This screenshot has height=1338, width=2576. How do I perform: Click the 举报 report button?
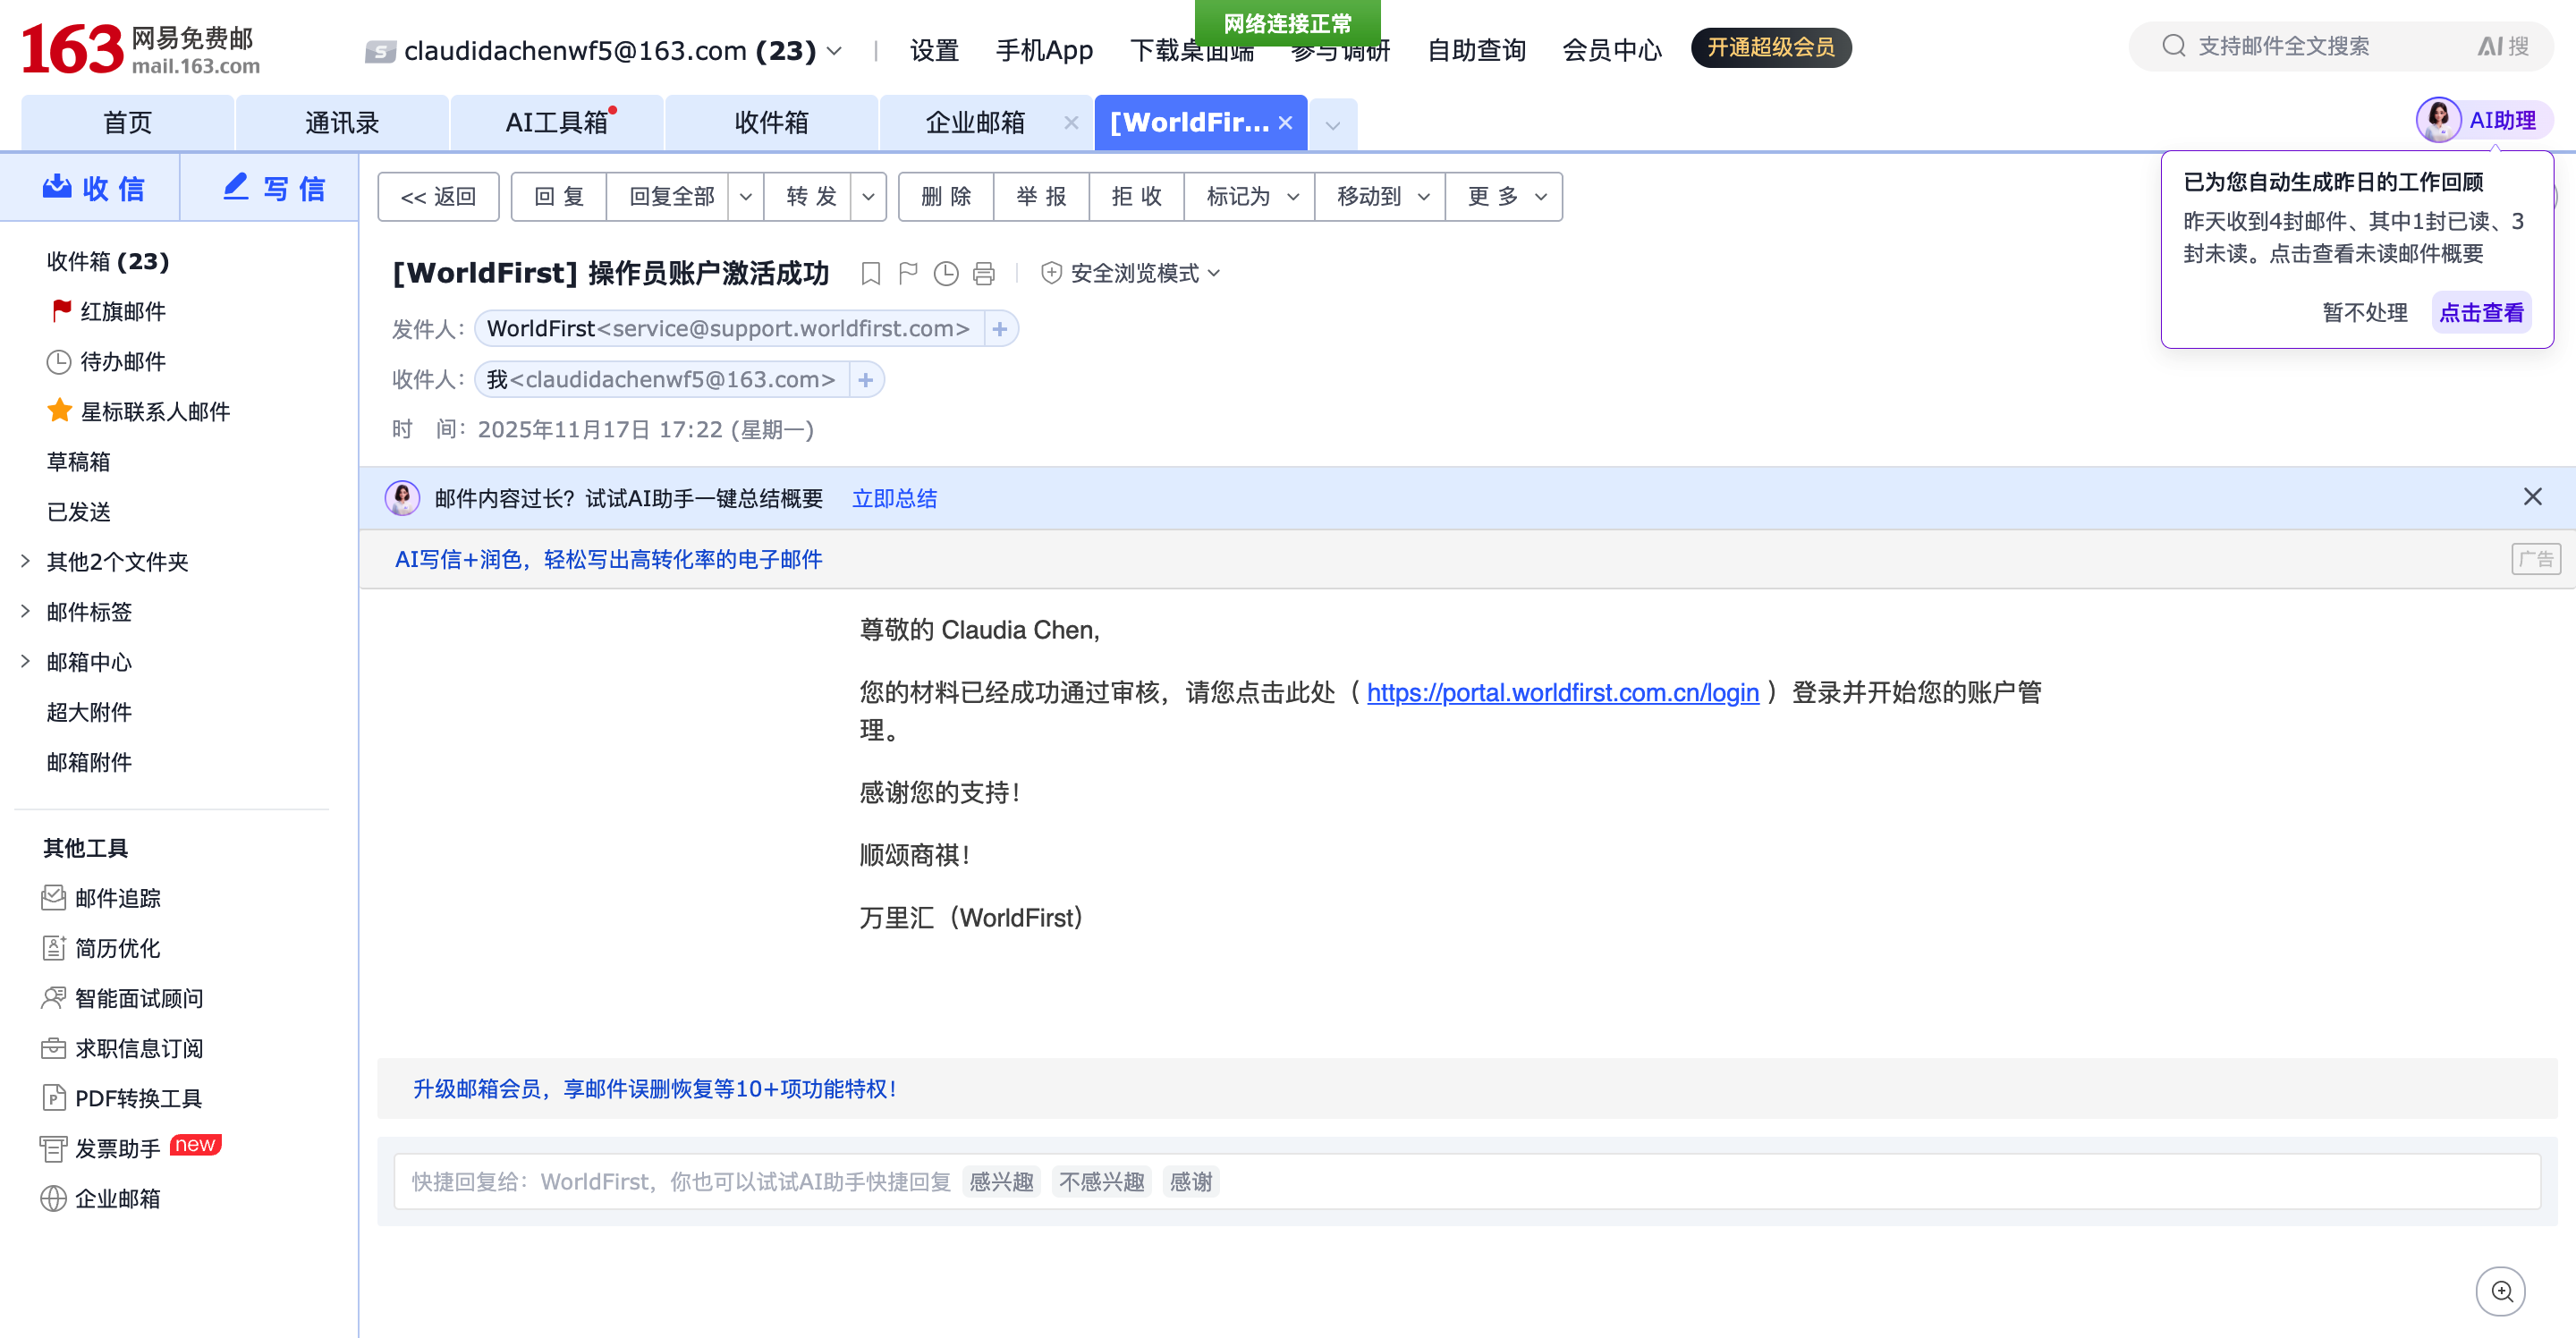1041,197
